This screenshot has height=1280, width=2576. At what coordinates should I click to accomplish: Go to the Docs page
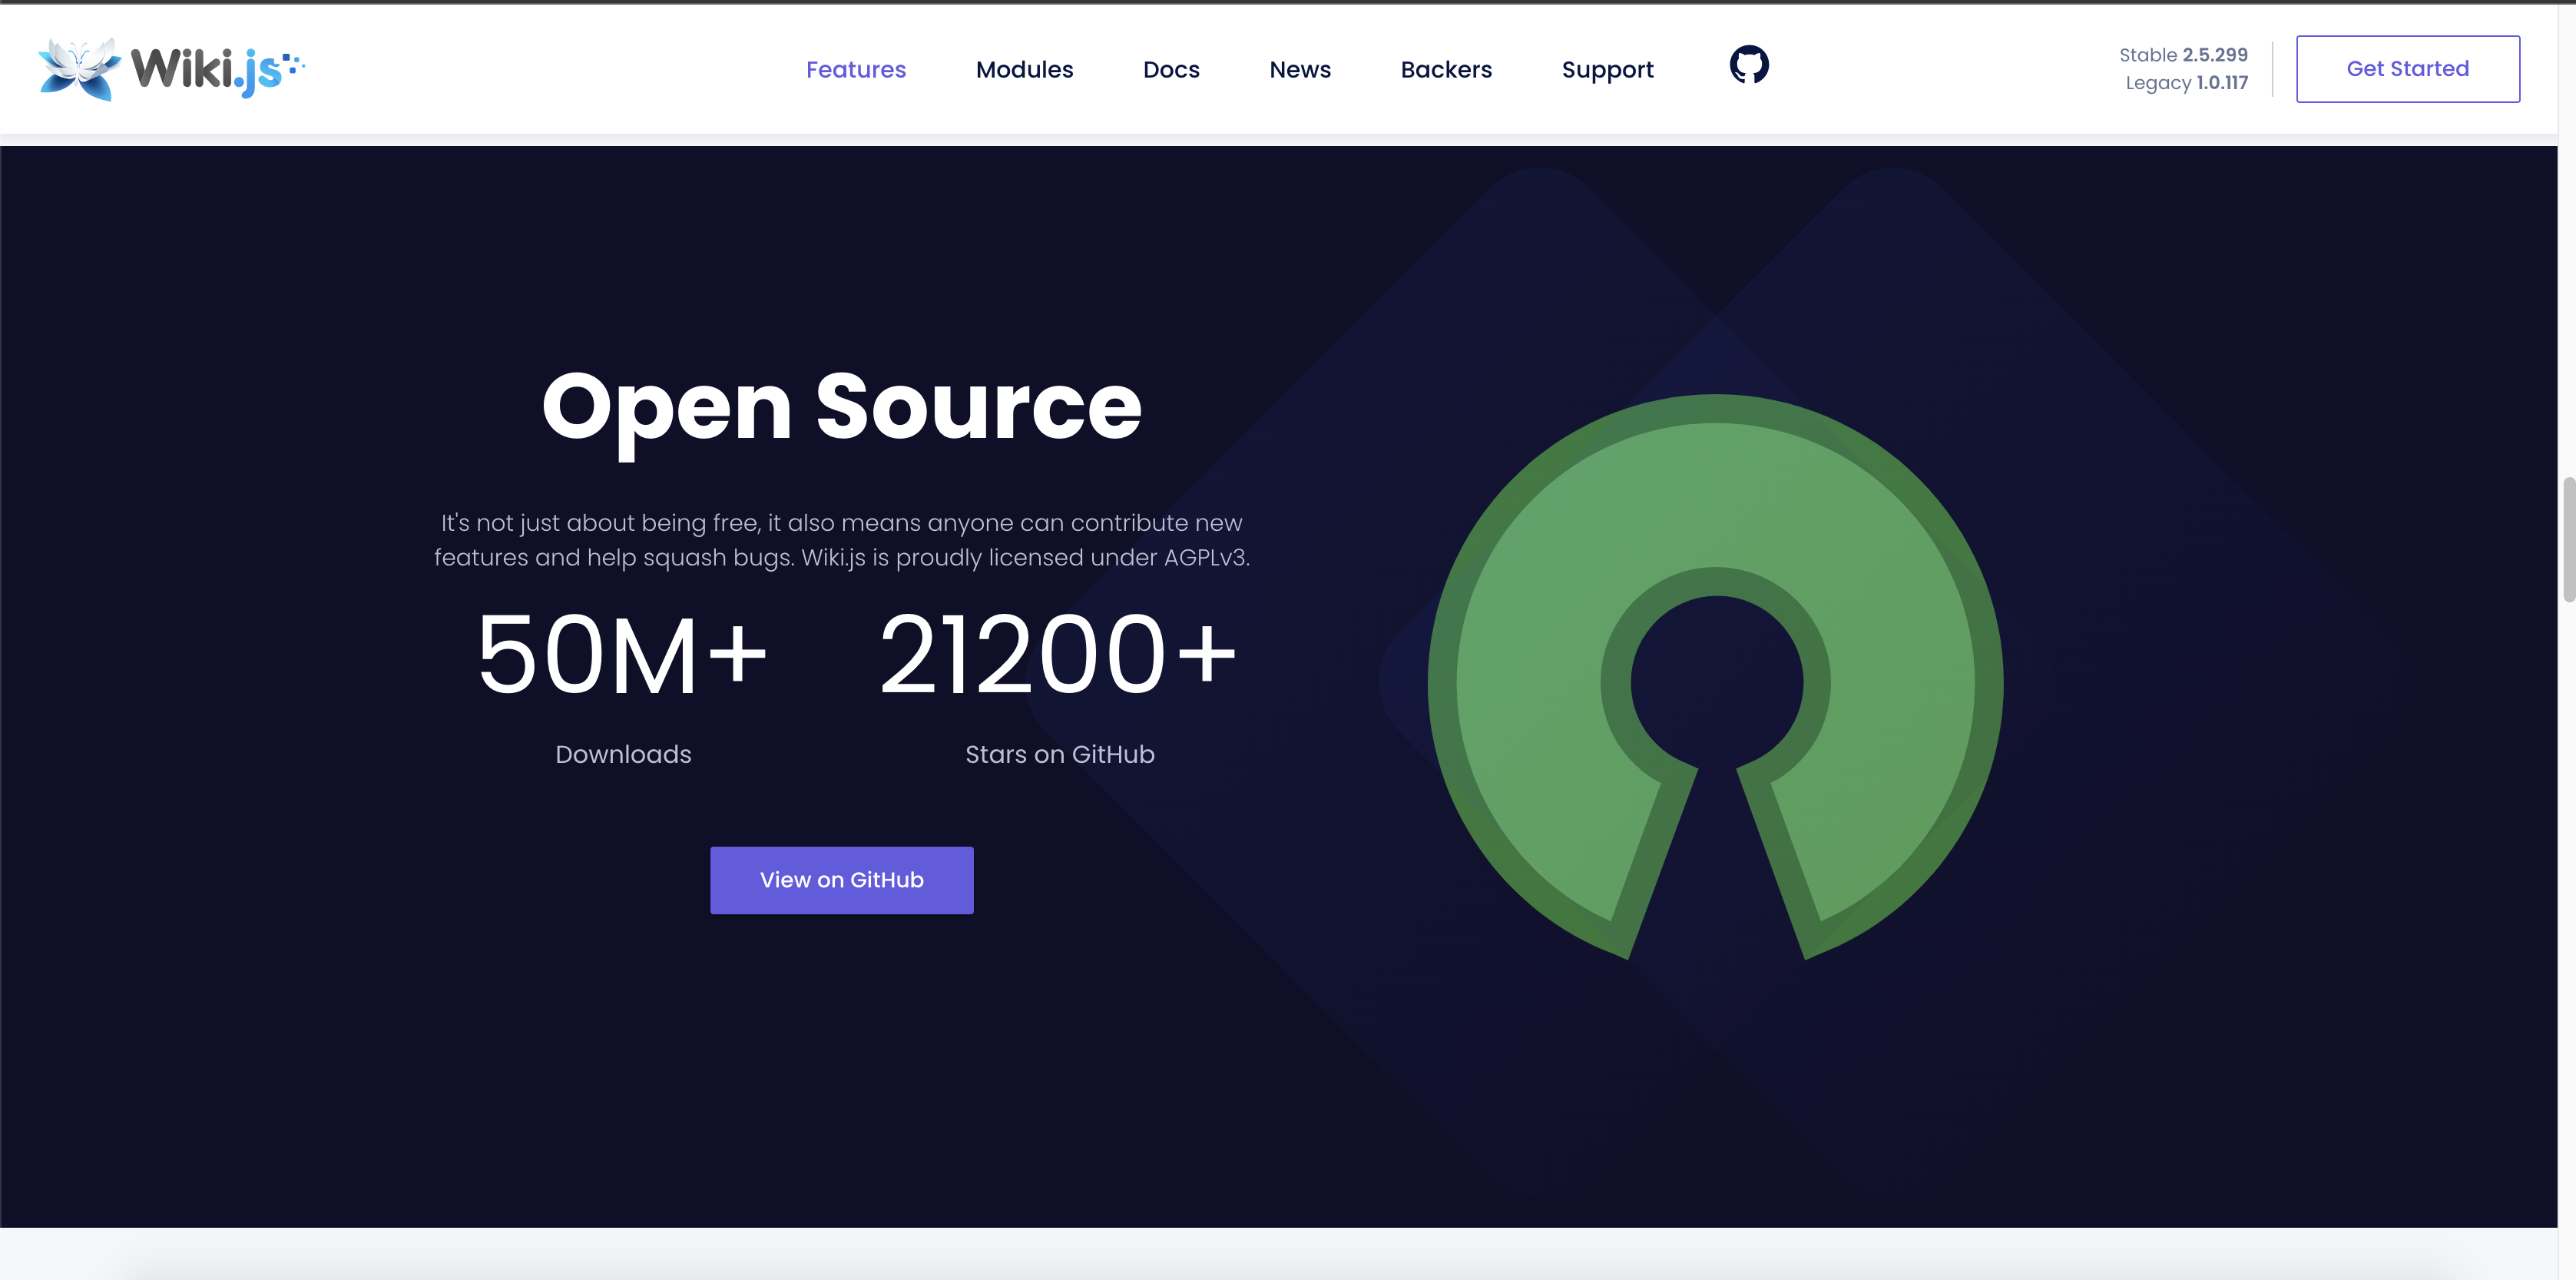tap(1170, 69)
